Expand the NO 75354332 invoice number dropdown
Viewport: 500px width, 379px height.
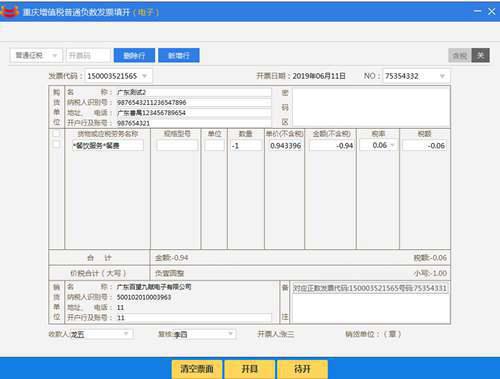coord(442,76)
